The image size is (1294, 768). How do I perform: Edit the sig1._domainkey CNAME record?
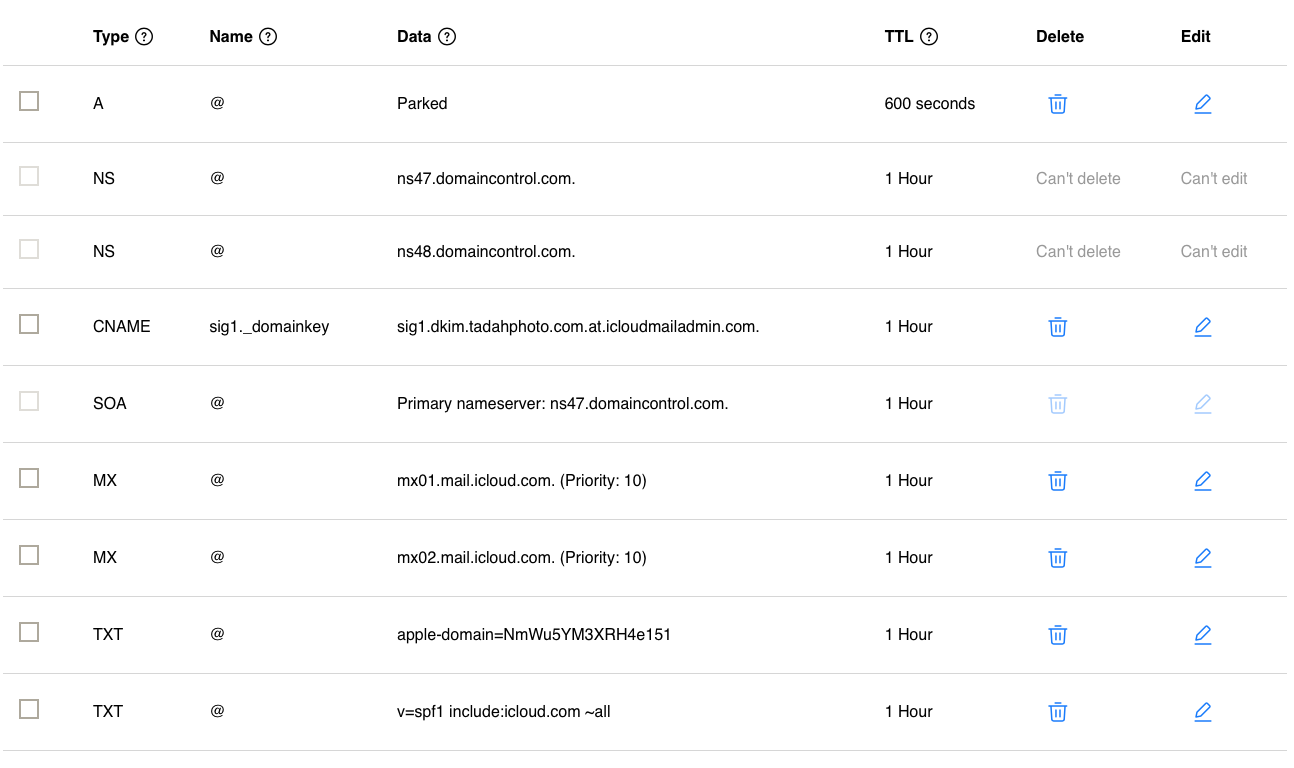[1202, 327]
